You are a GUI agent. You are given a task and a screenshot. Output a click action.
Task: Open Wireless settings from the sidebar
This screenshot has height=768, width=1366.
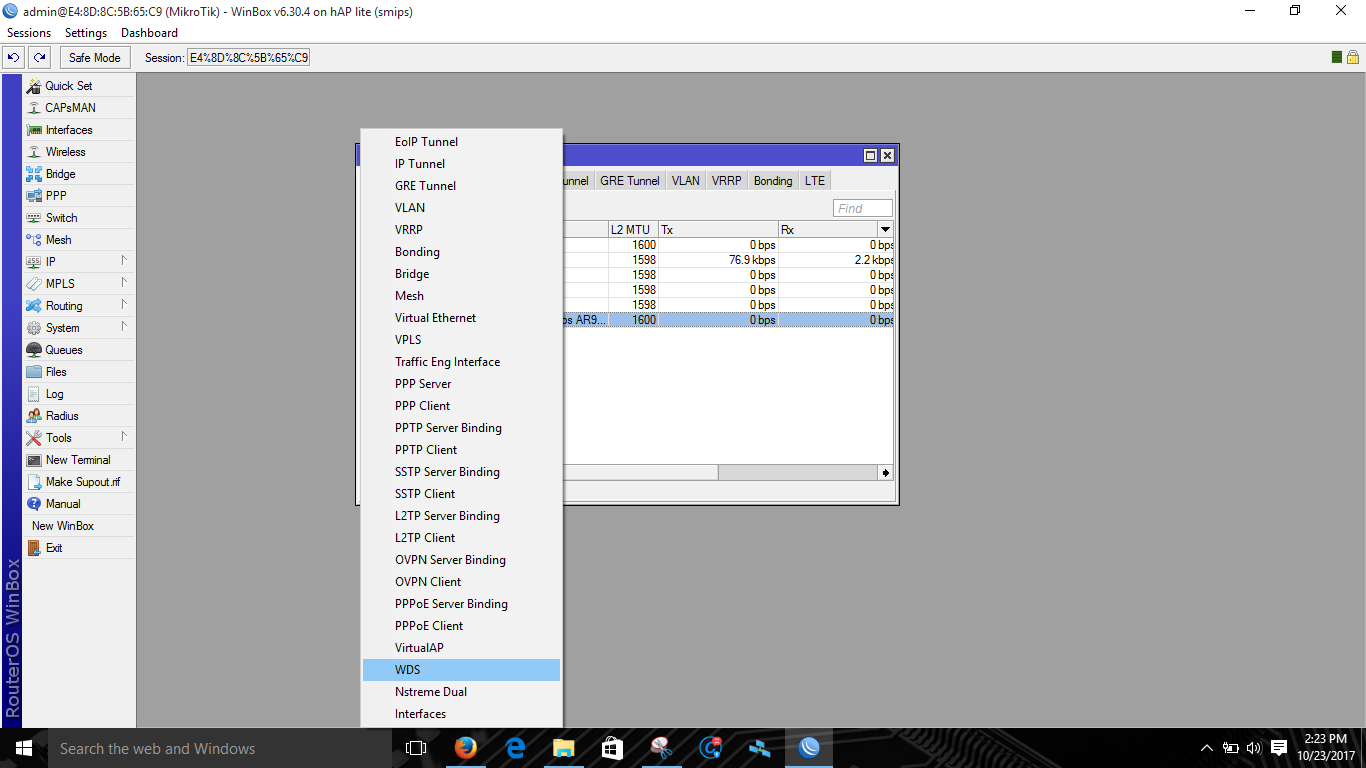pos(65,151)
